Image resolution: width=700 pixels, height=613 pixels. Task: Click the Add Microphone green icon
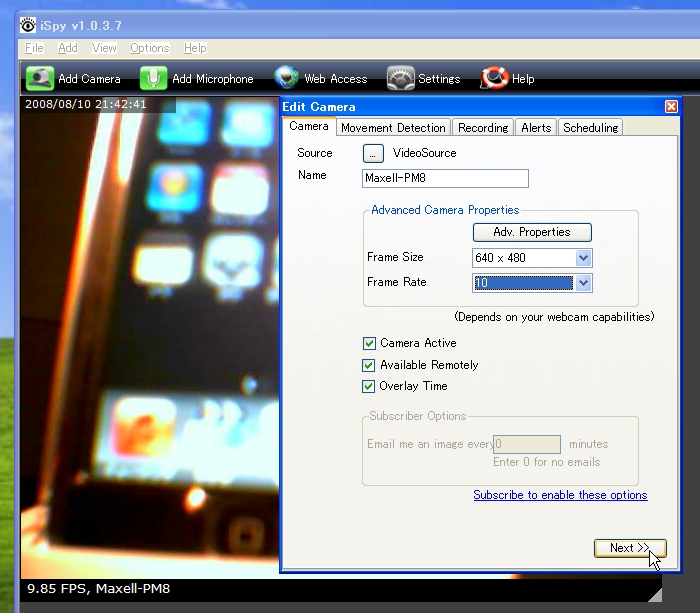click(x=154, y=79)
